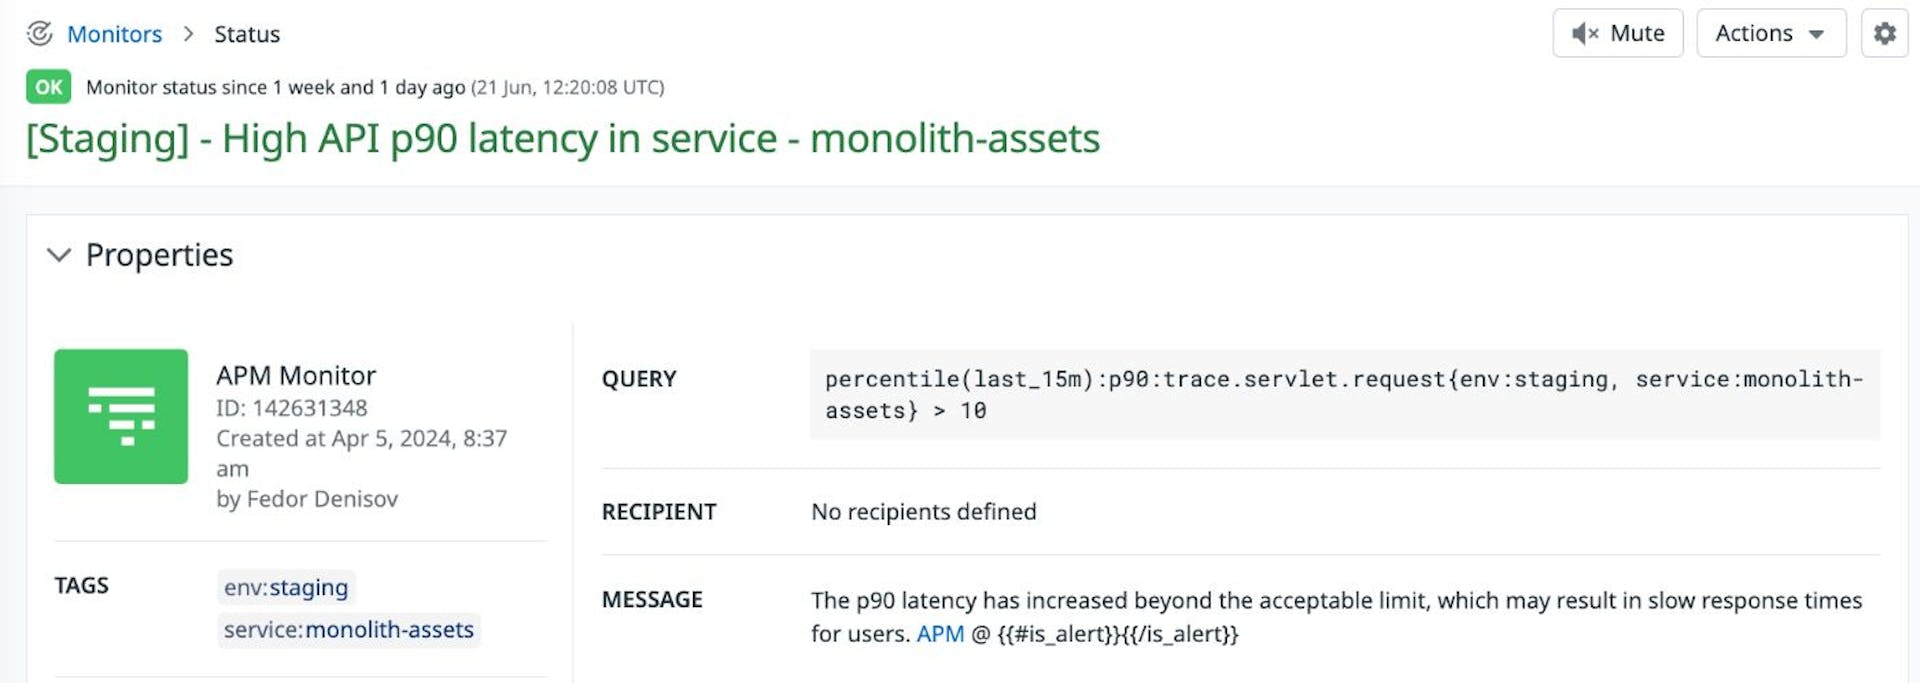This screenshot has width=1920, height=683.
Task: Click the Actions caret arrow
Action: [x=1816, y=33]
